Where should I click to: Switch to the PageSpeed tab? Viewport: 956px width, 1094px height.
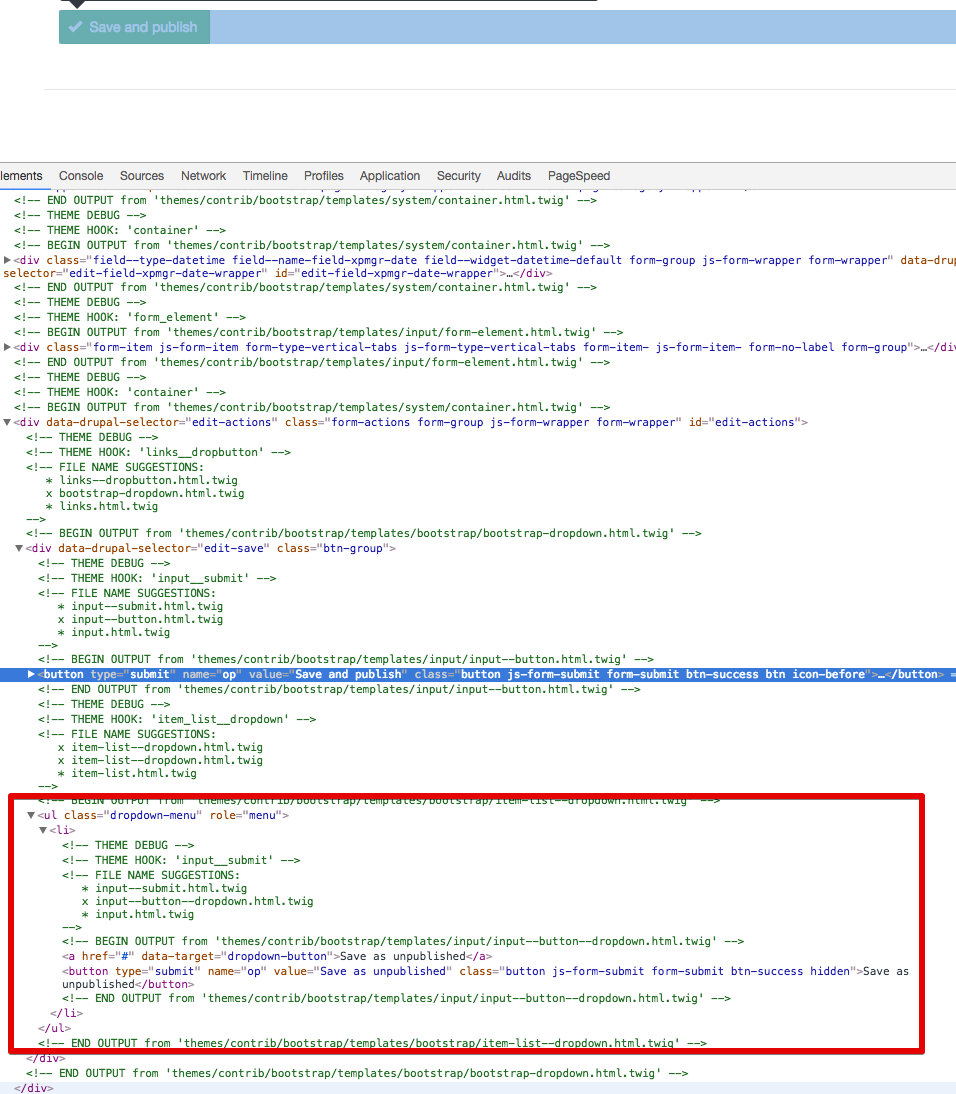click(578, 176)
